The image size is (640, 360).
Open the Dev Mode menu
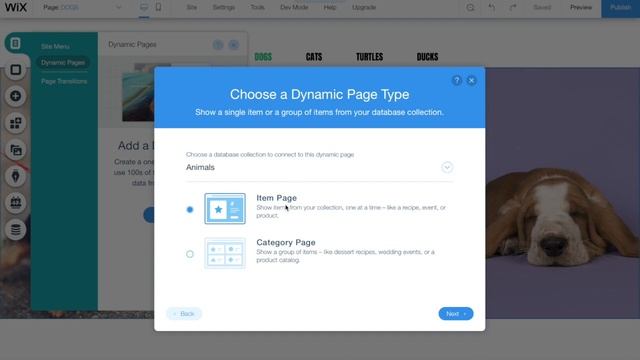click(294, 7)
